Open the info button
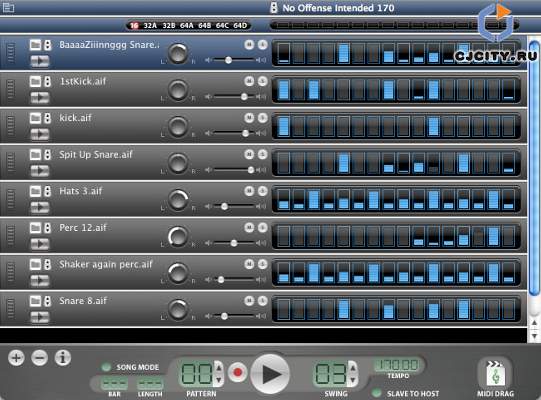The height and width of the screenshot is (400, 541). point(63,358)
